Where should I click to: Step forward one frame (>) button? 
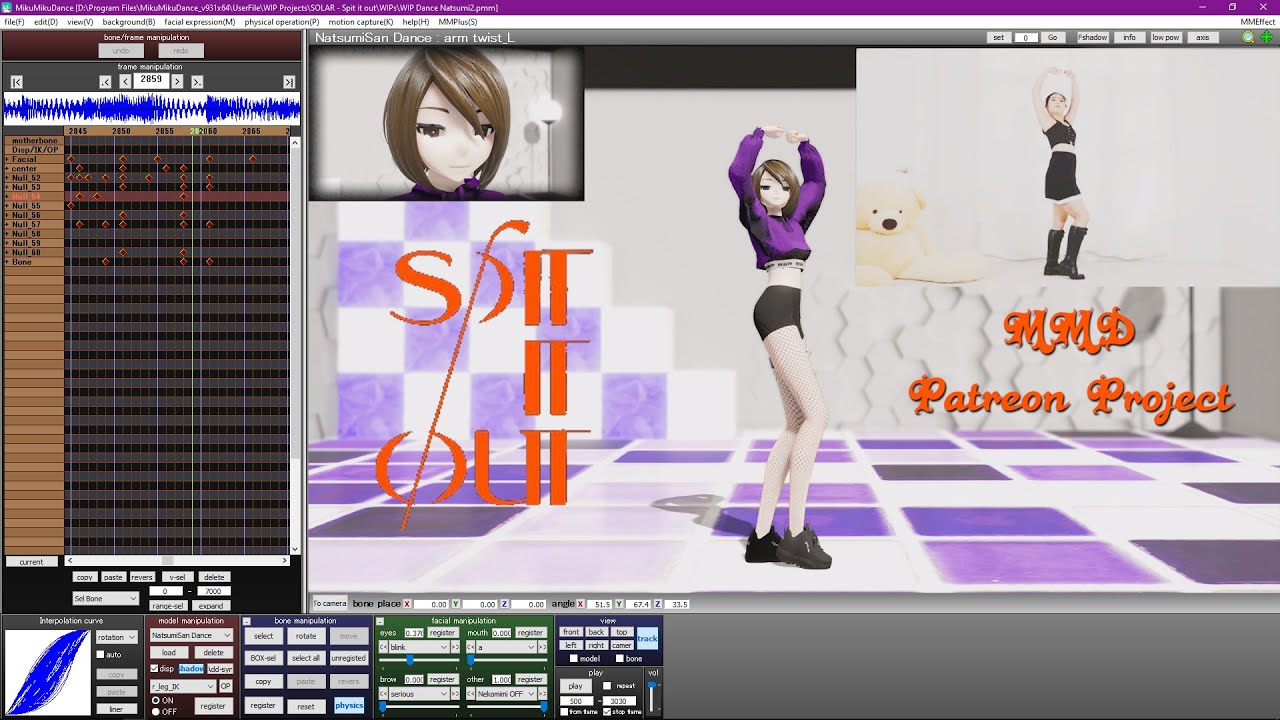pyautogui.click(x=177, y=82)
